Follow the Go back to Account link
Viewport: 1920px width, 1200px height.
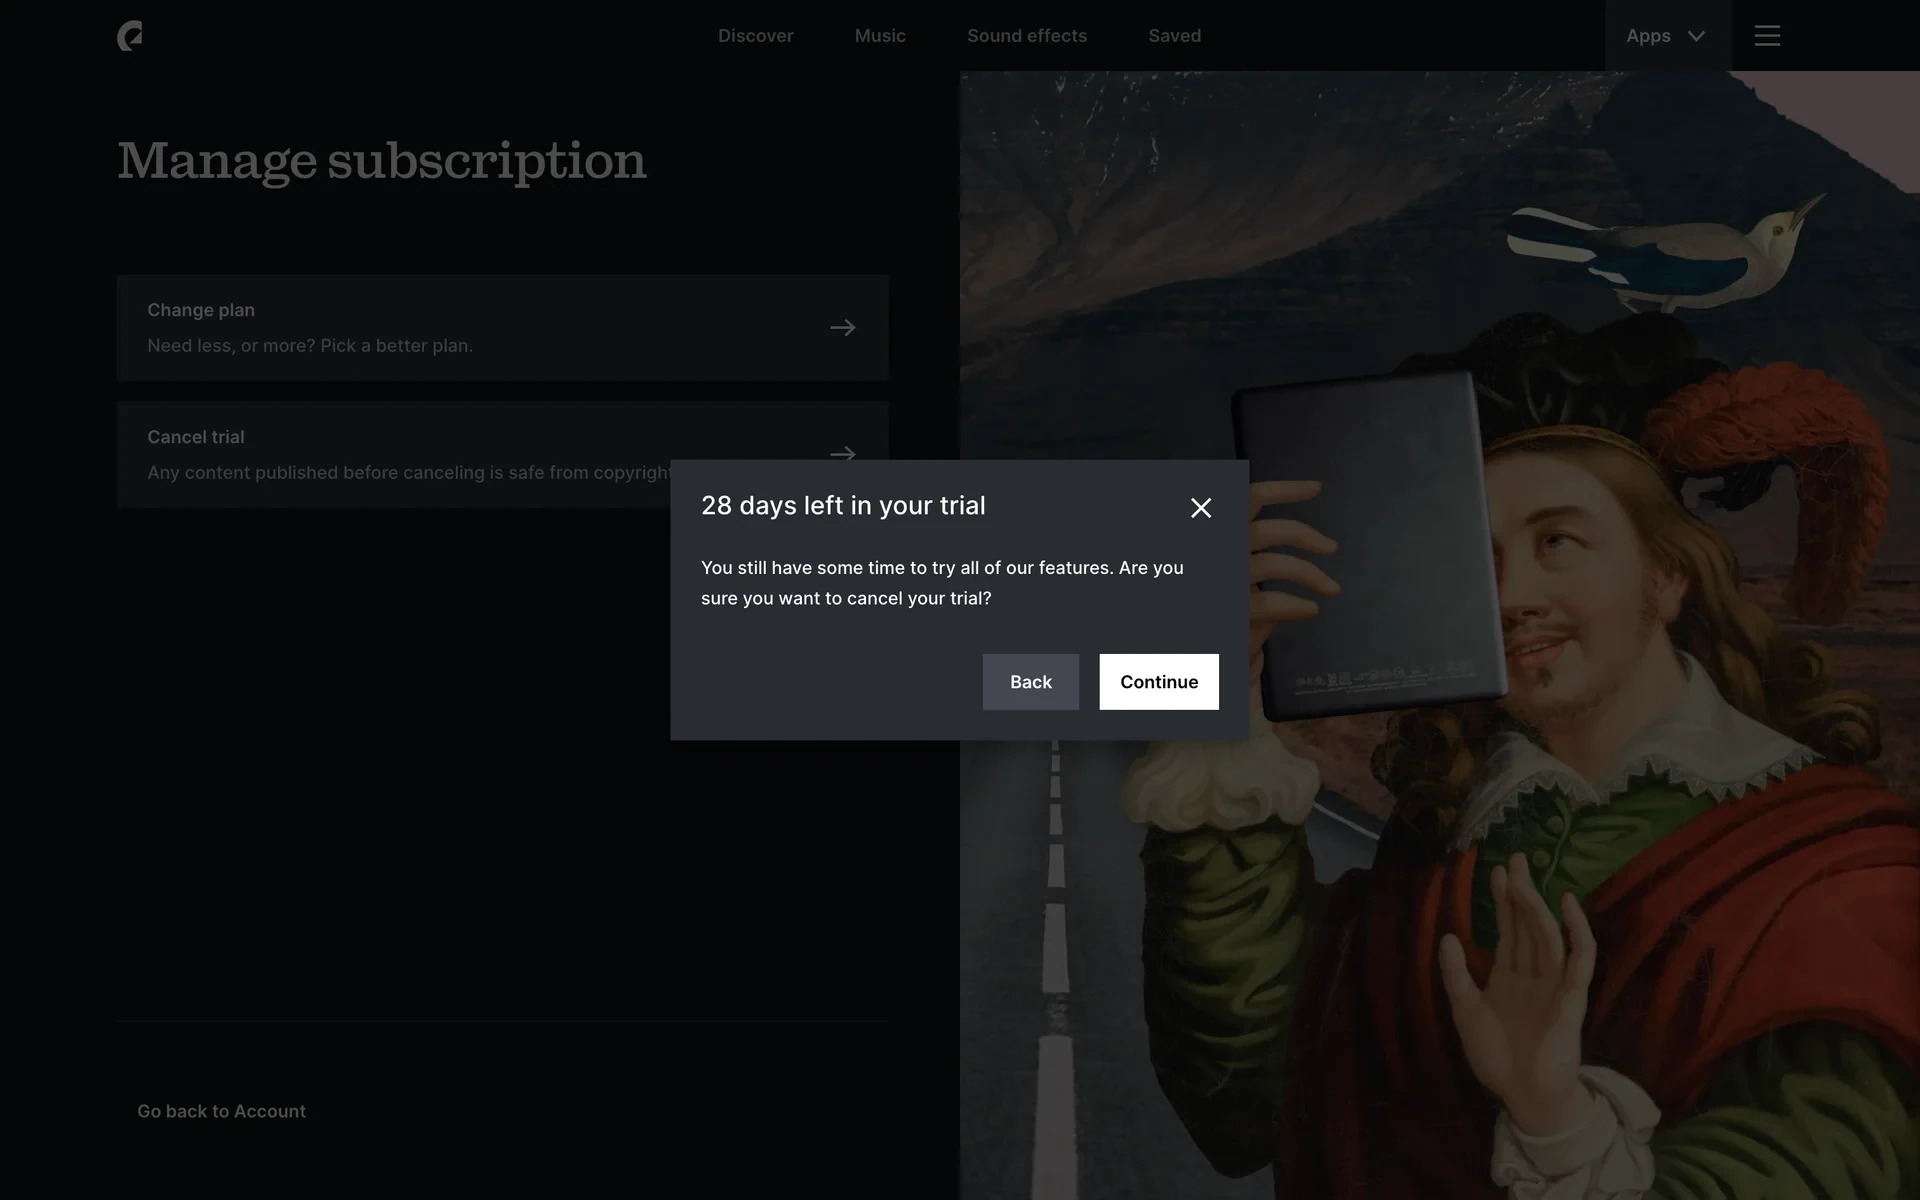(x=222, y=1111)
